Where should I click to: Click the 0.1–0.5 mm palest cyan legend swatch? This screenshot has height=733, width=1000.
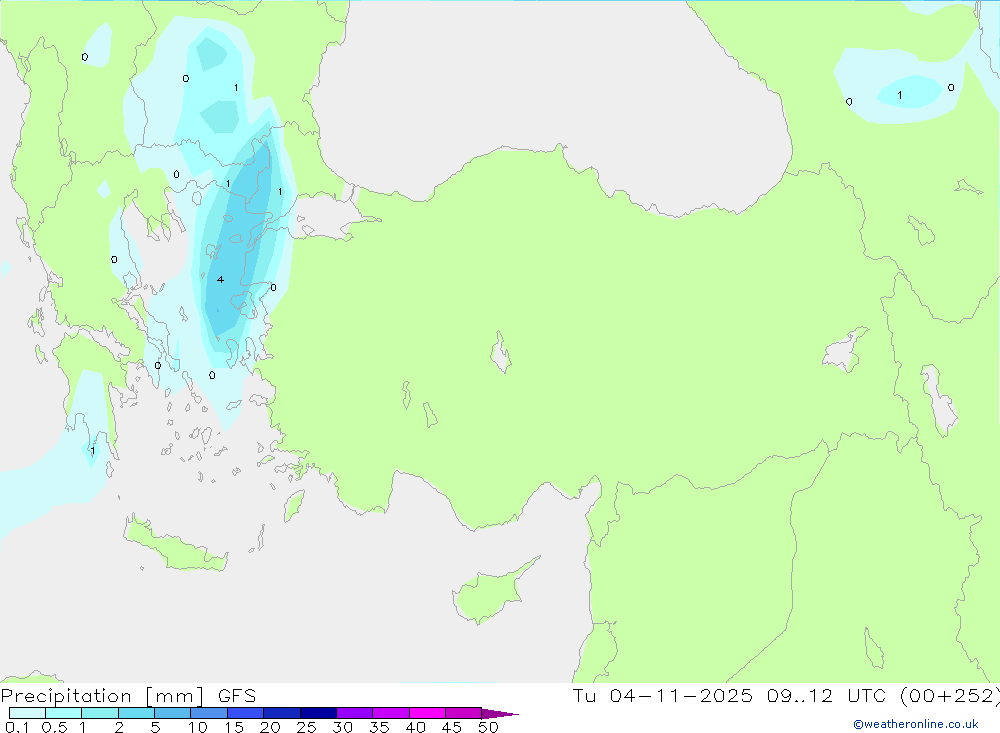[27, 713]
